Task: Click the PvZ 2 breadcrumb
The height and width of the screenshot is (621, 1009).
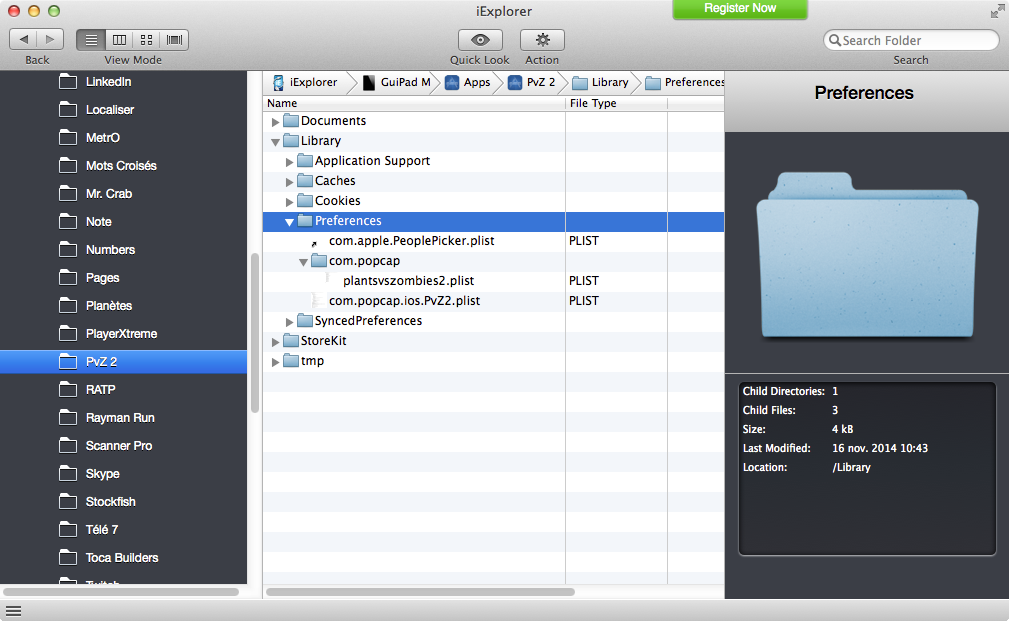Action: coord(532,82)
